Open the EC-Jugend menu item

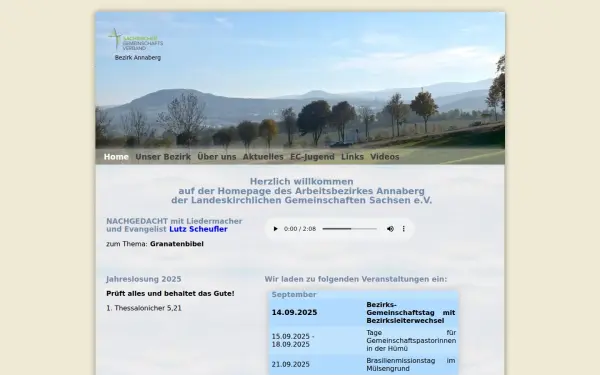tap(312, 157)
